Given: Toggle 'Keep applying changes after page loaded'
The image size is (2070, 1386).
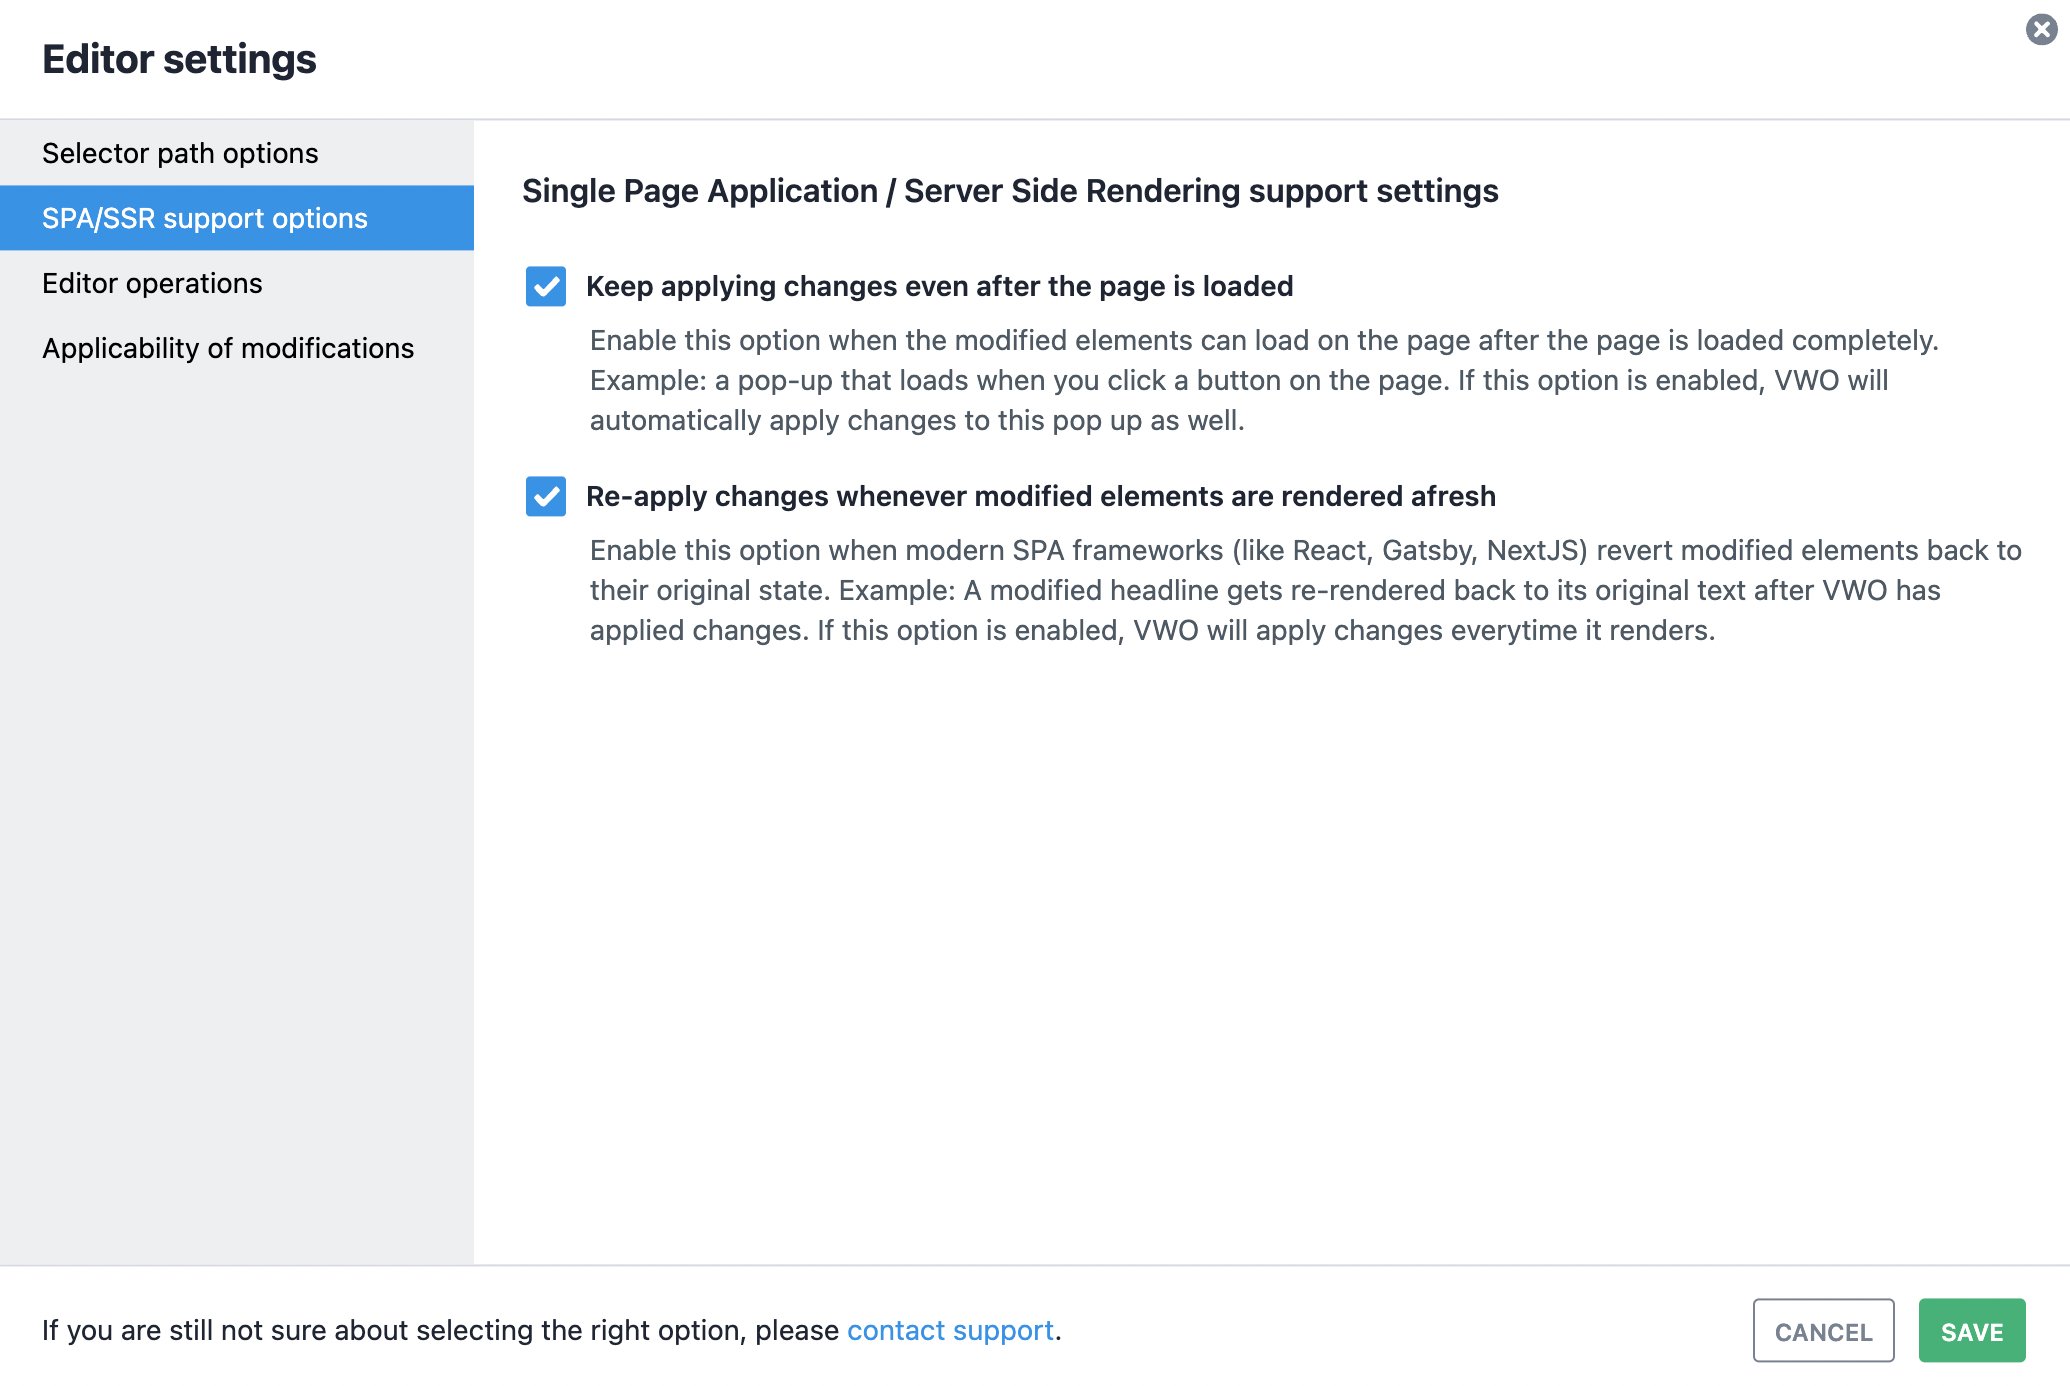Looking at the screenshot, I should [x=546, y=286].
